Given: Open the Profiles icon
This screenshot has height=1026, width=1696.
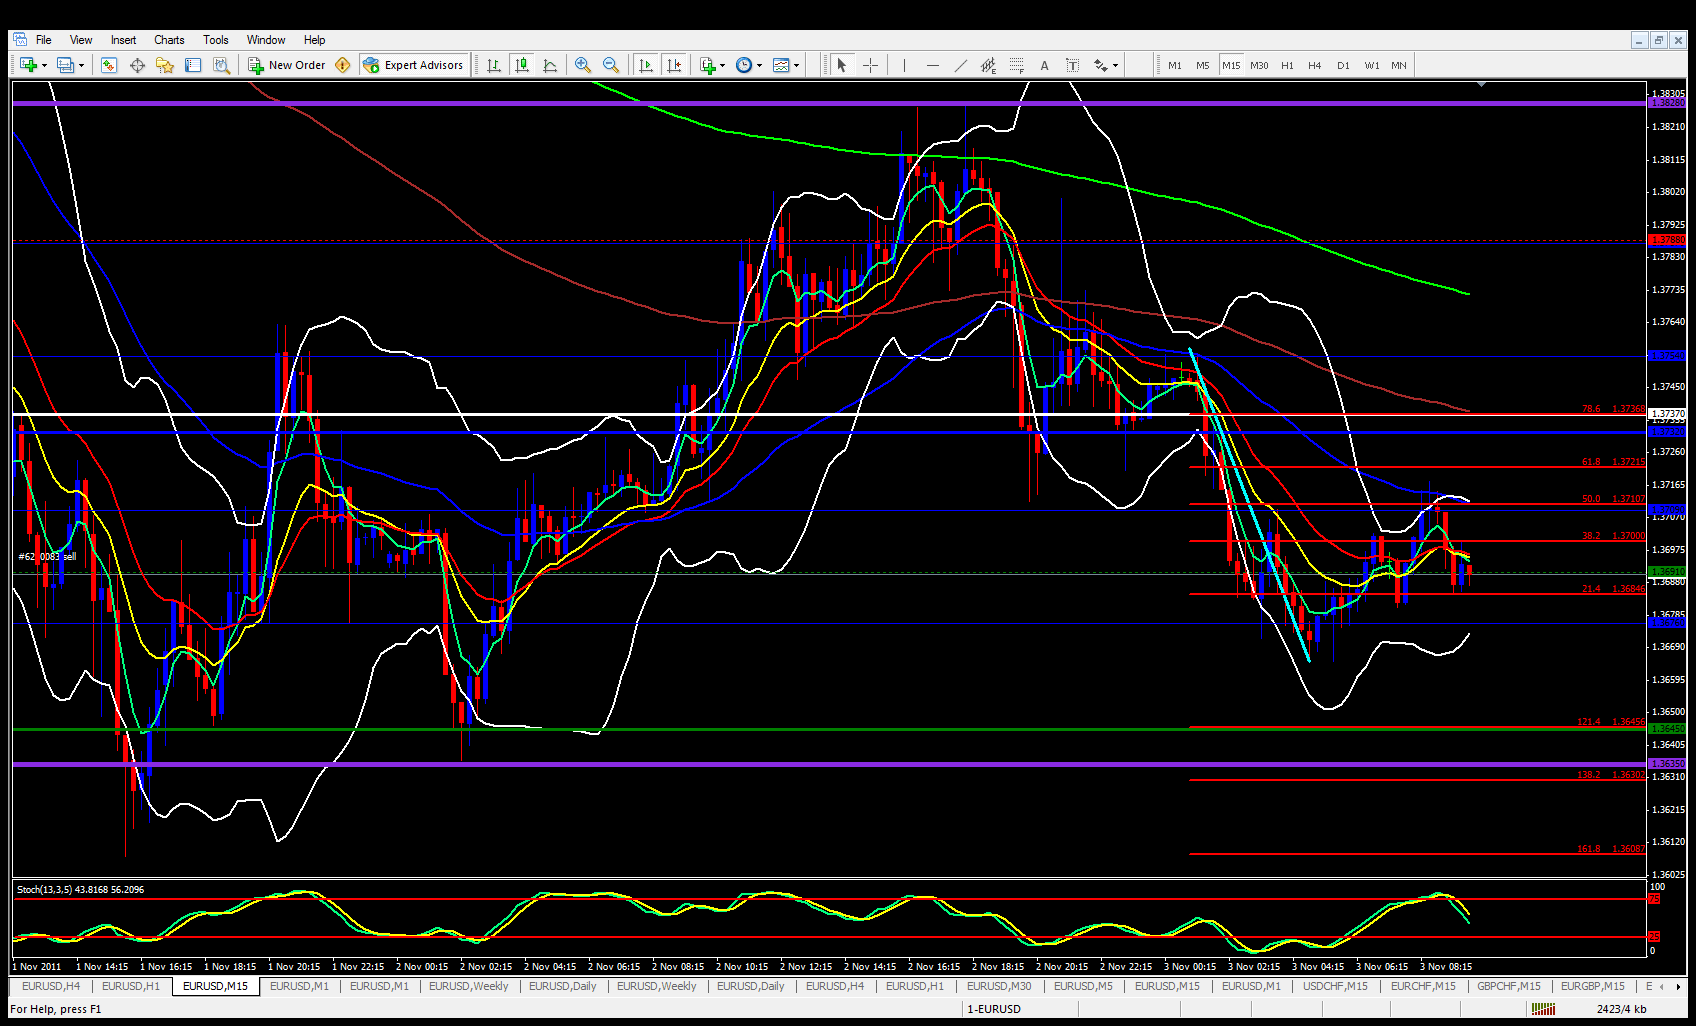Looking at the screenshot, I should (x=66, y=65).
